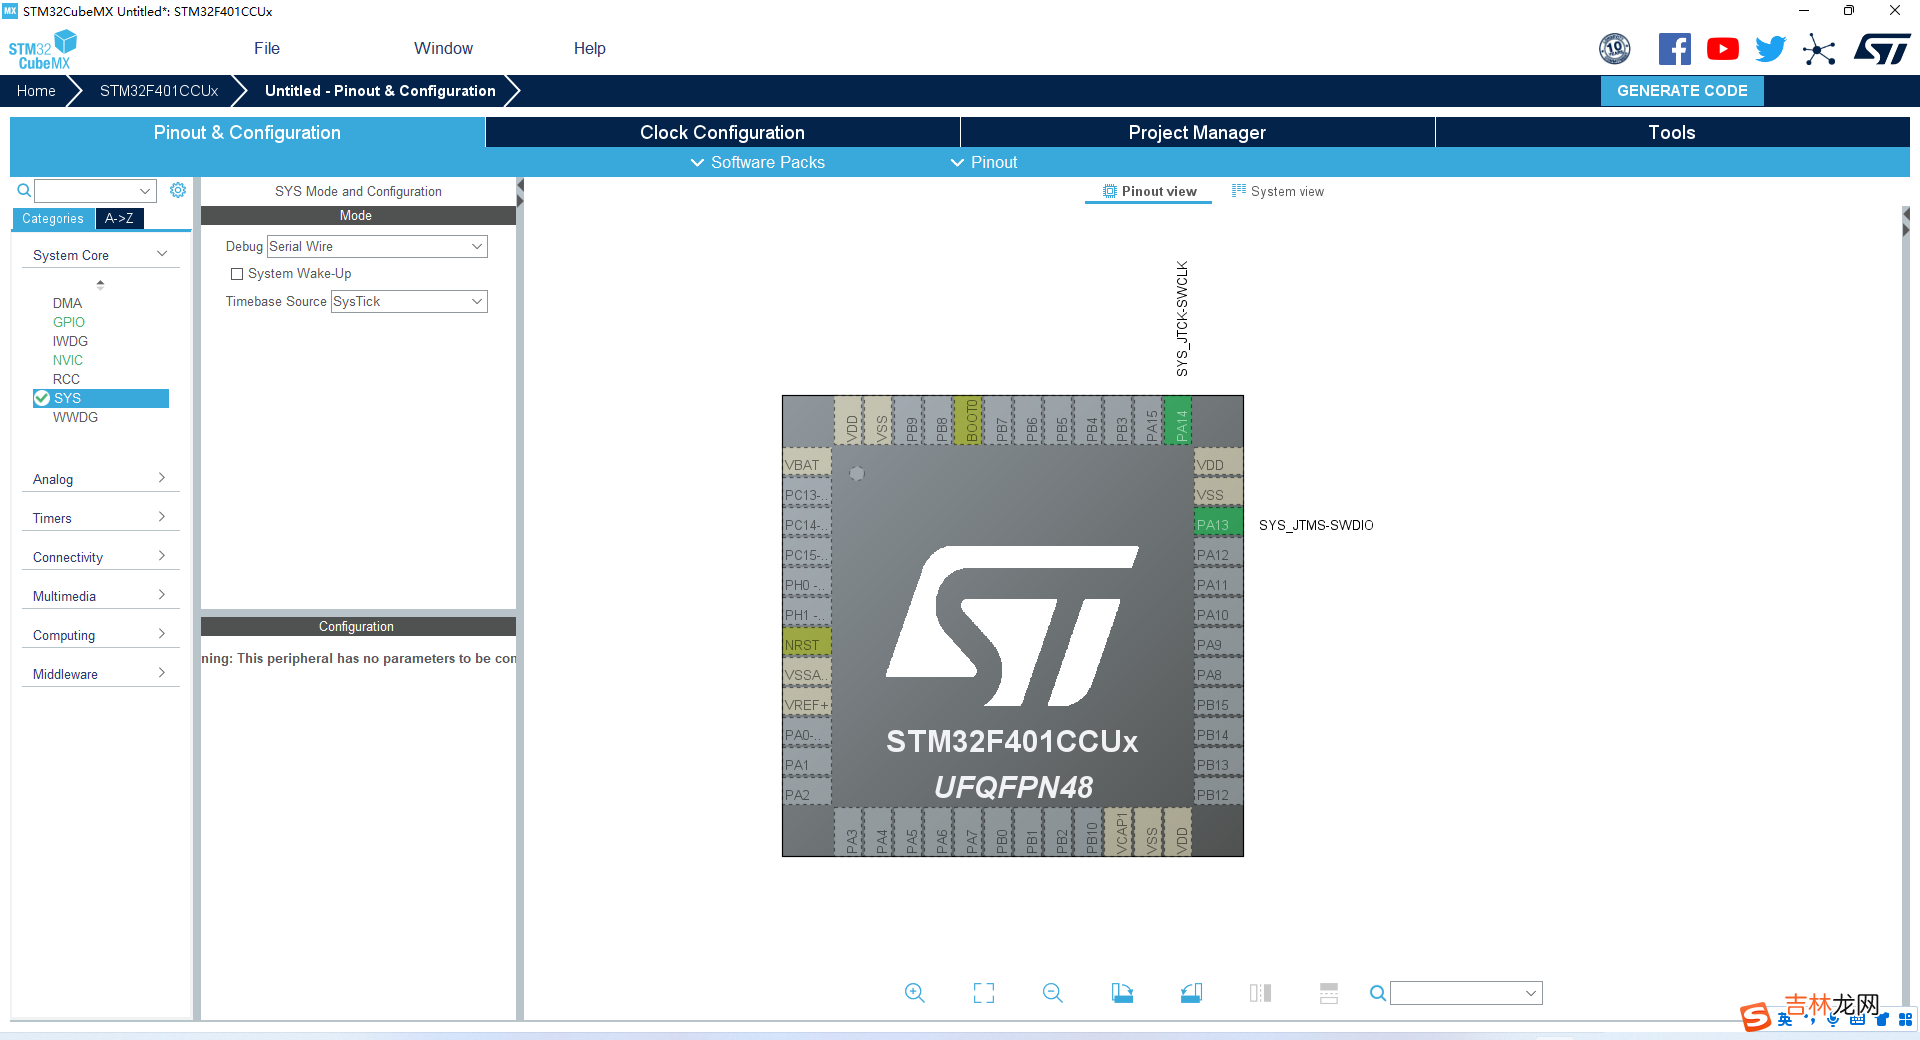Open the Debug Serial Wire dropdown

(377, 246)
